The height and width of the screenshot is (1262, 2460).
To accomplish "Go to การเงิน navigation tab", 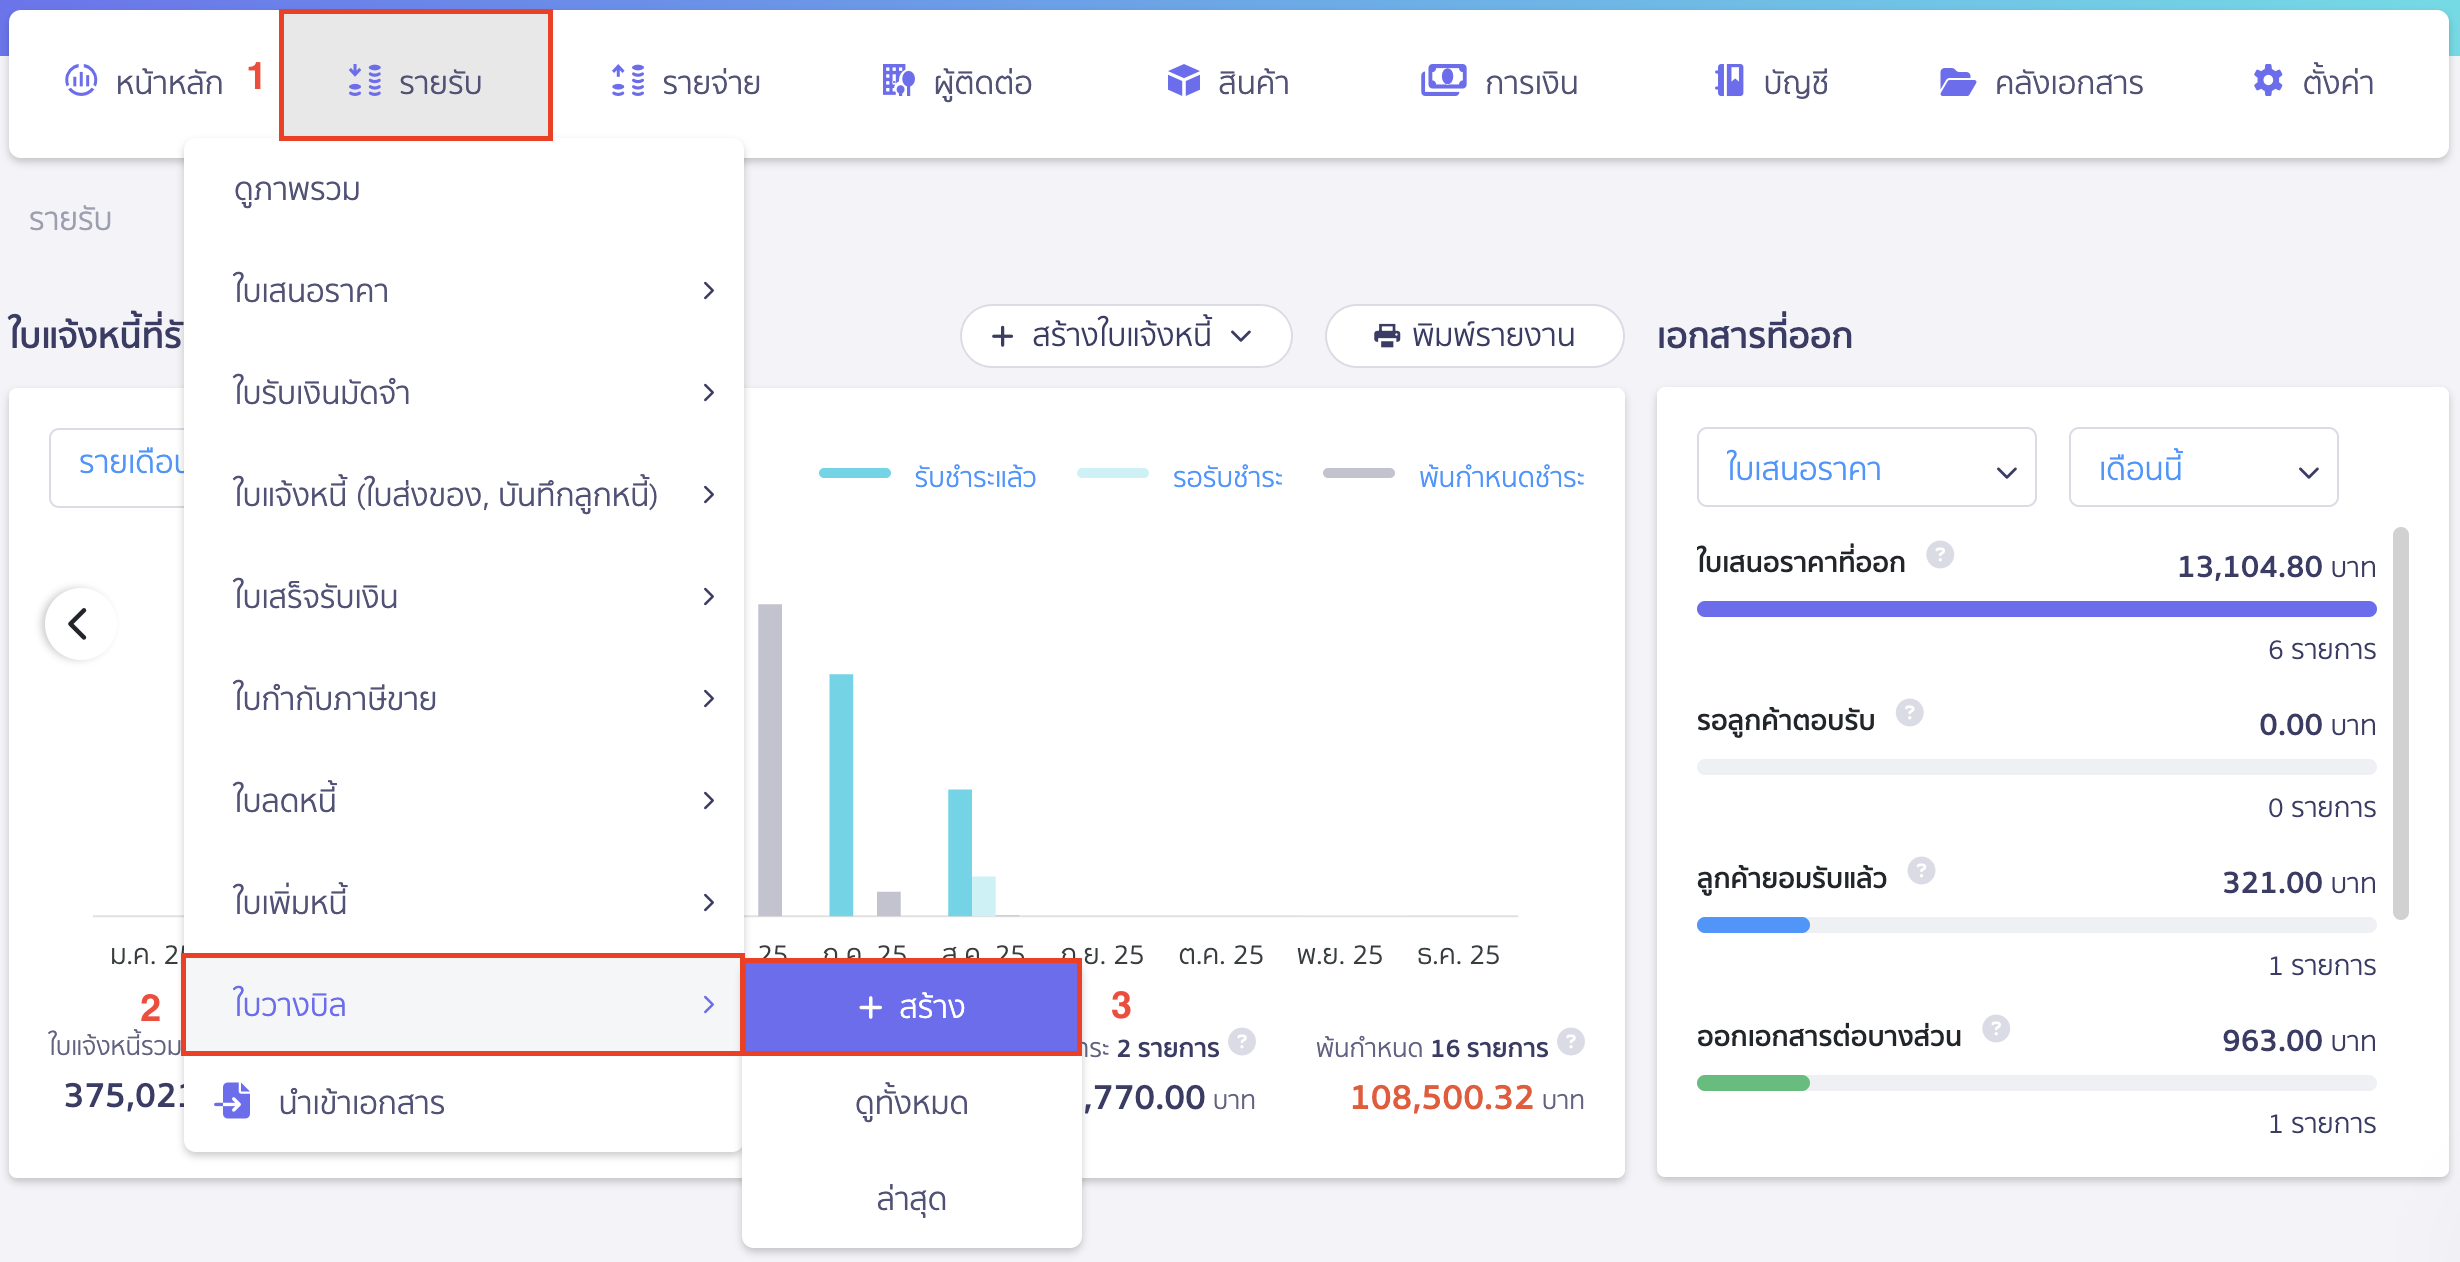I will tap(1499, 81).
